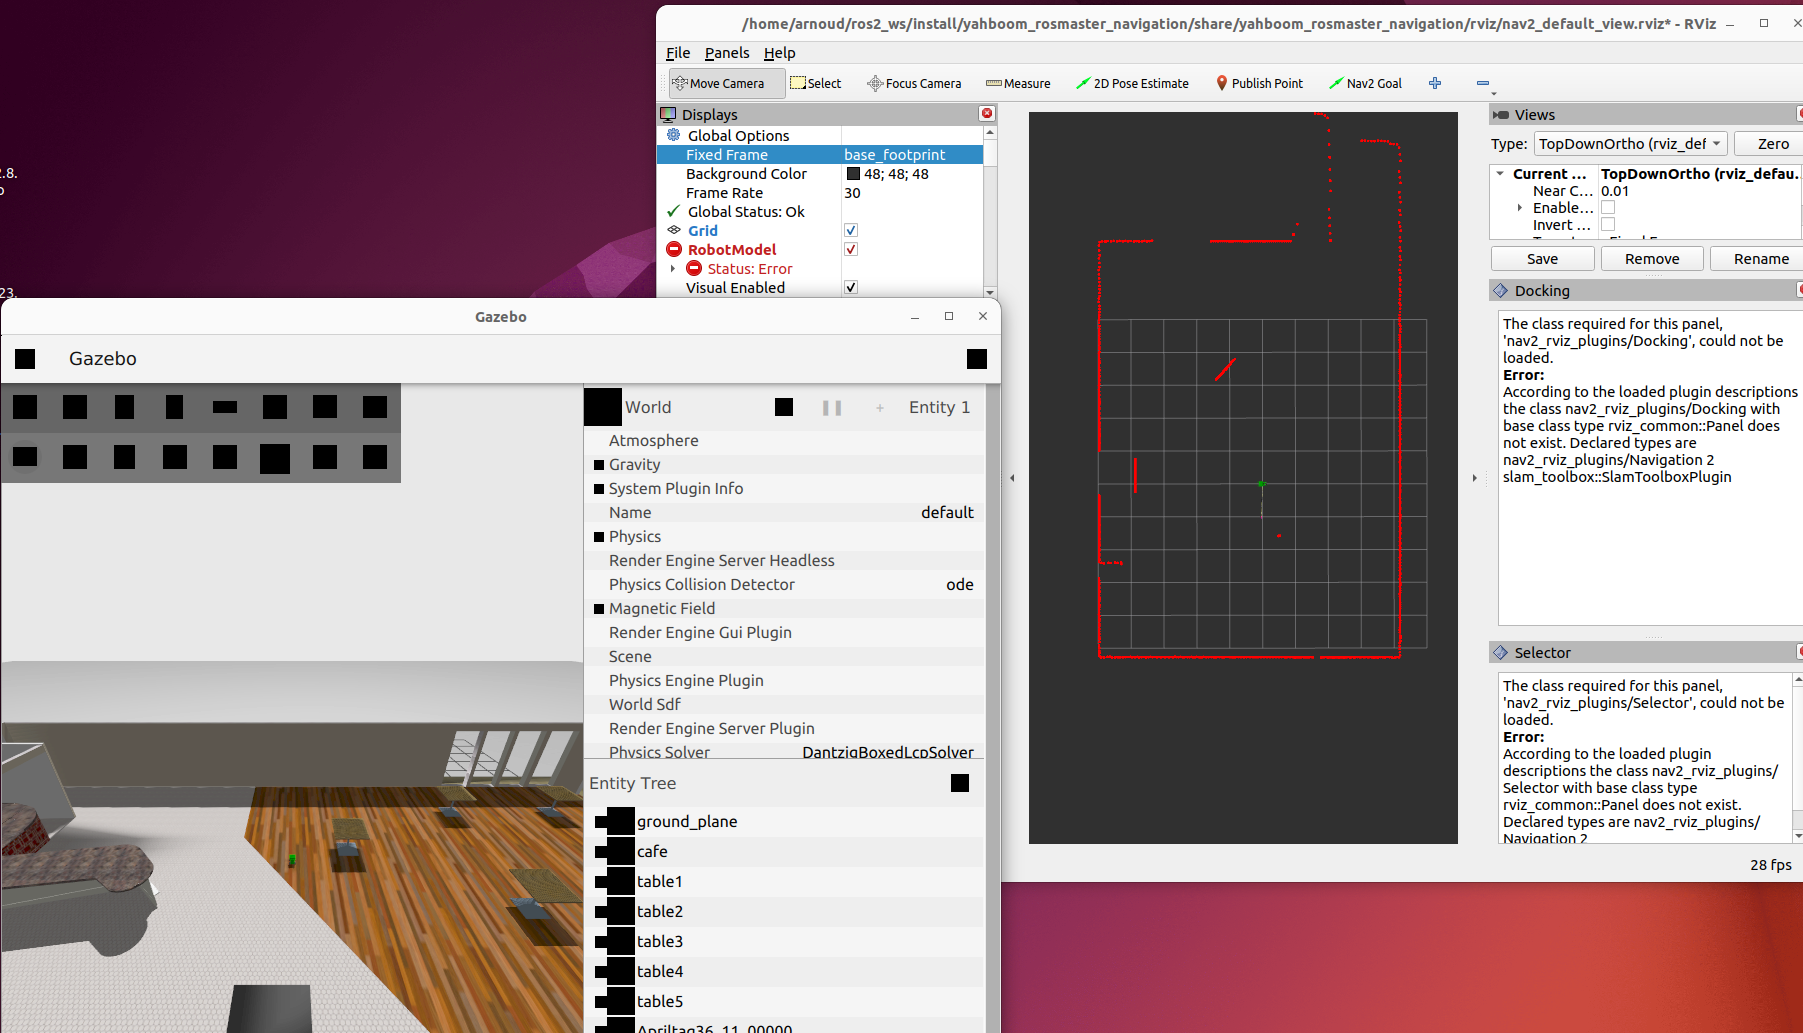This screenshot has height=1033, width=1803.
Task: Uncheck the RobotModel display checkbox
Action: click(x=851, y=250)
